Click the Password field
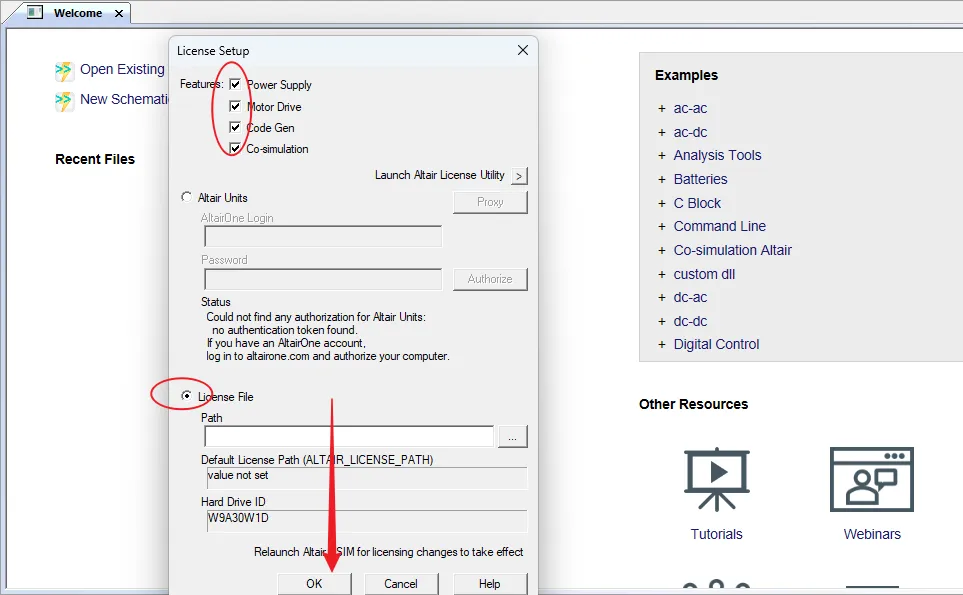Image resolution: width=963 pixels, height=595 pixels. point(323,279)
